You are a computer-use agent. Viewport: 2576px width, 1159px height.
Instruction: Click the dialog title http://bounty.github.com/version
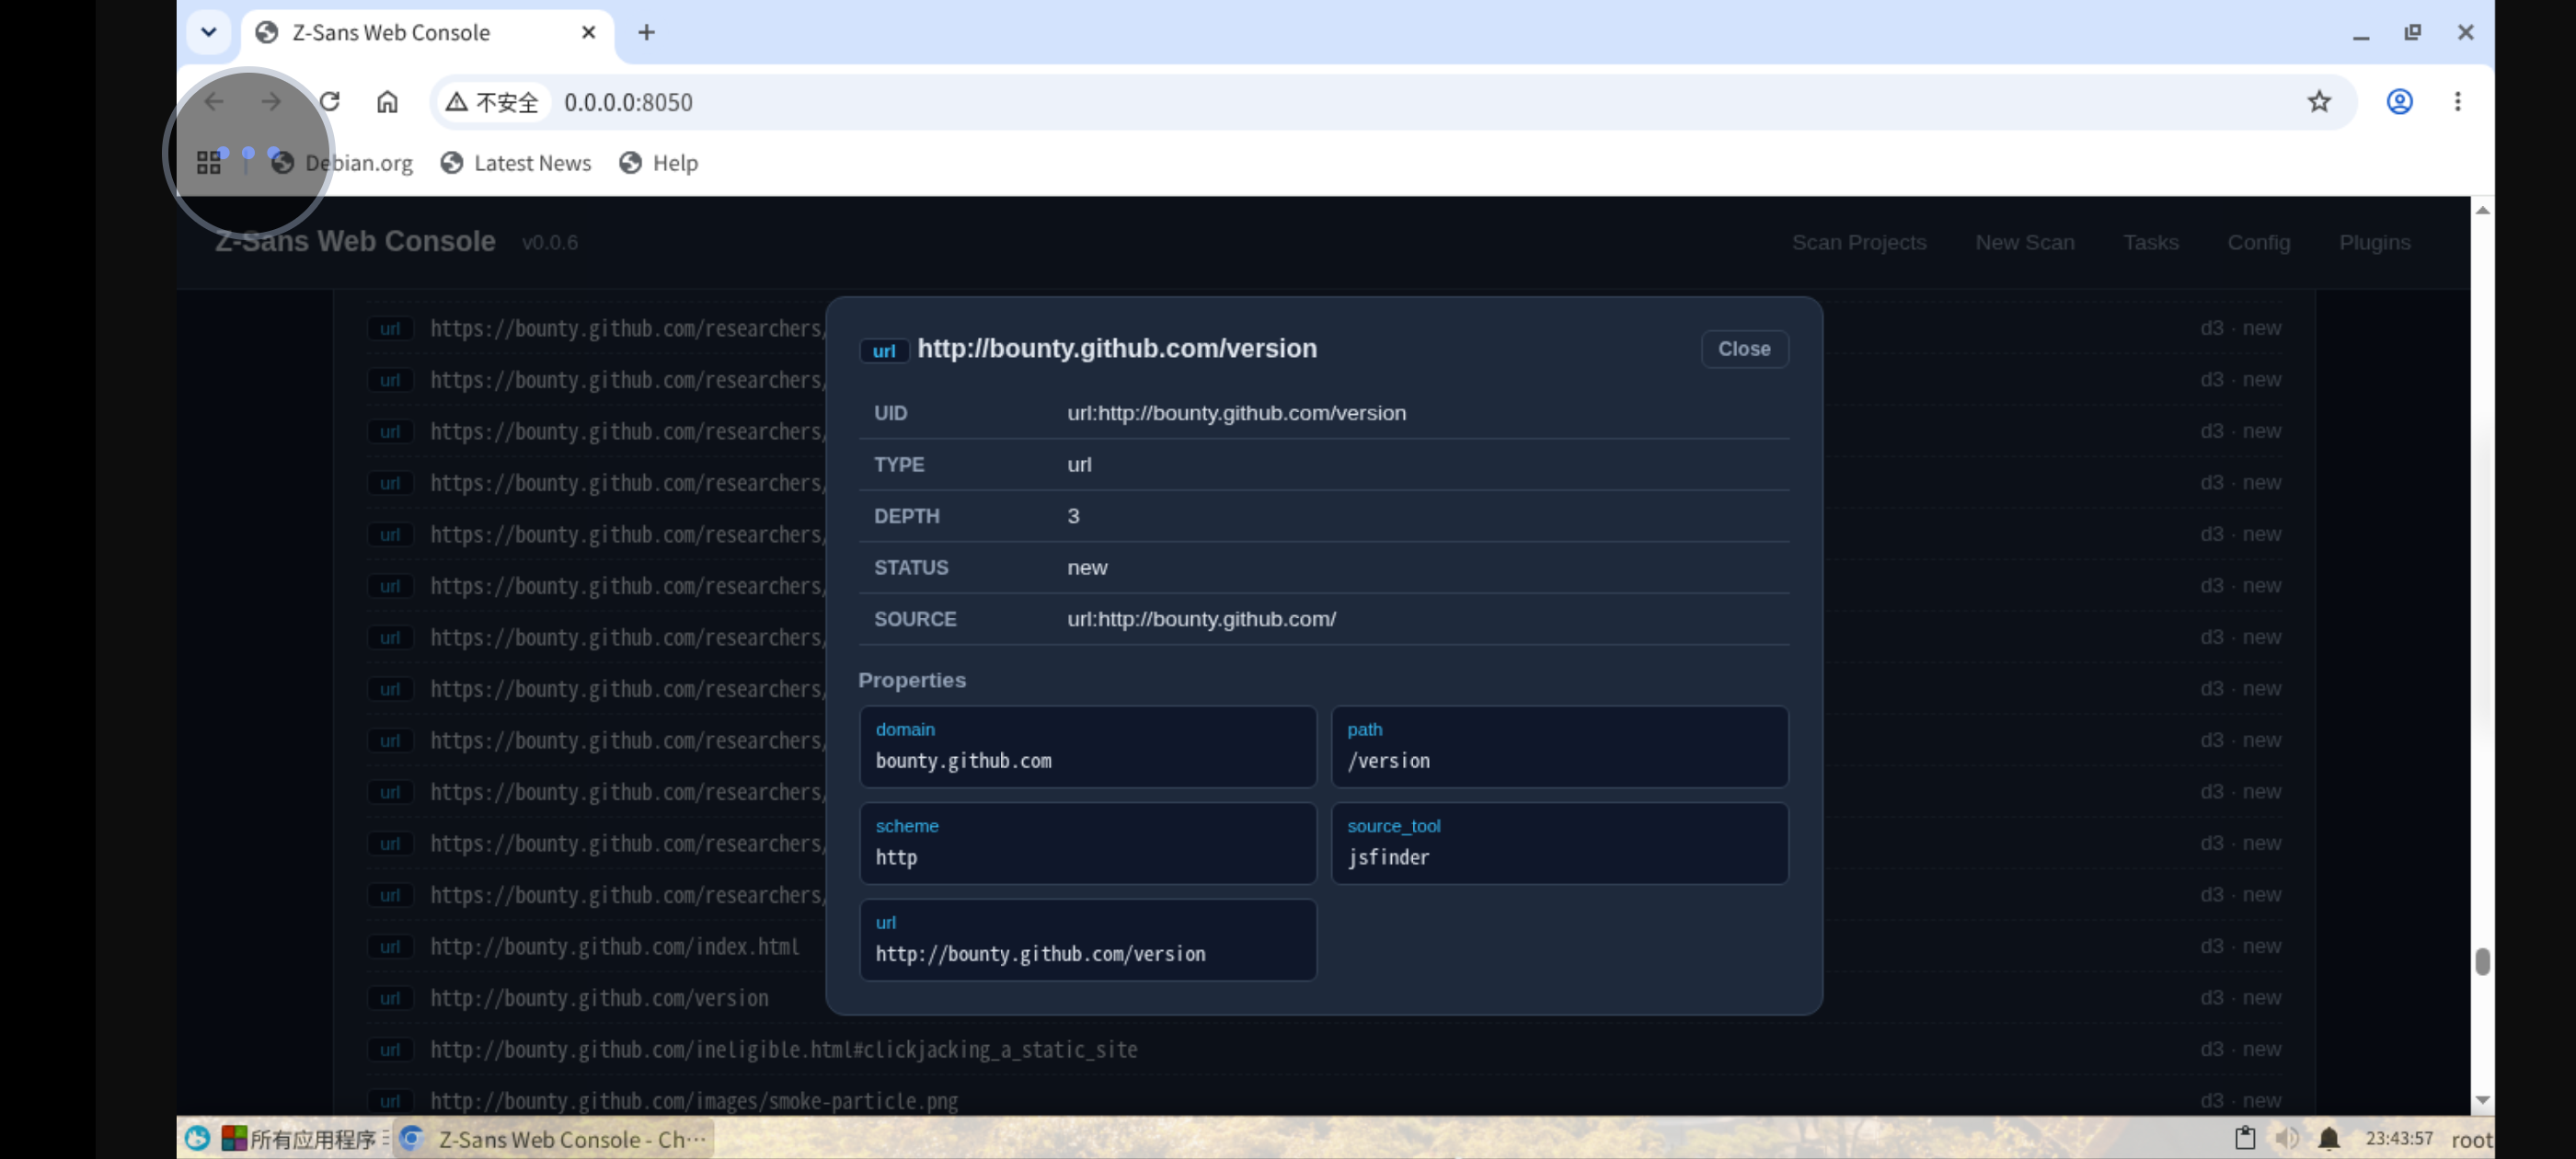click(x=1117, y=348)
